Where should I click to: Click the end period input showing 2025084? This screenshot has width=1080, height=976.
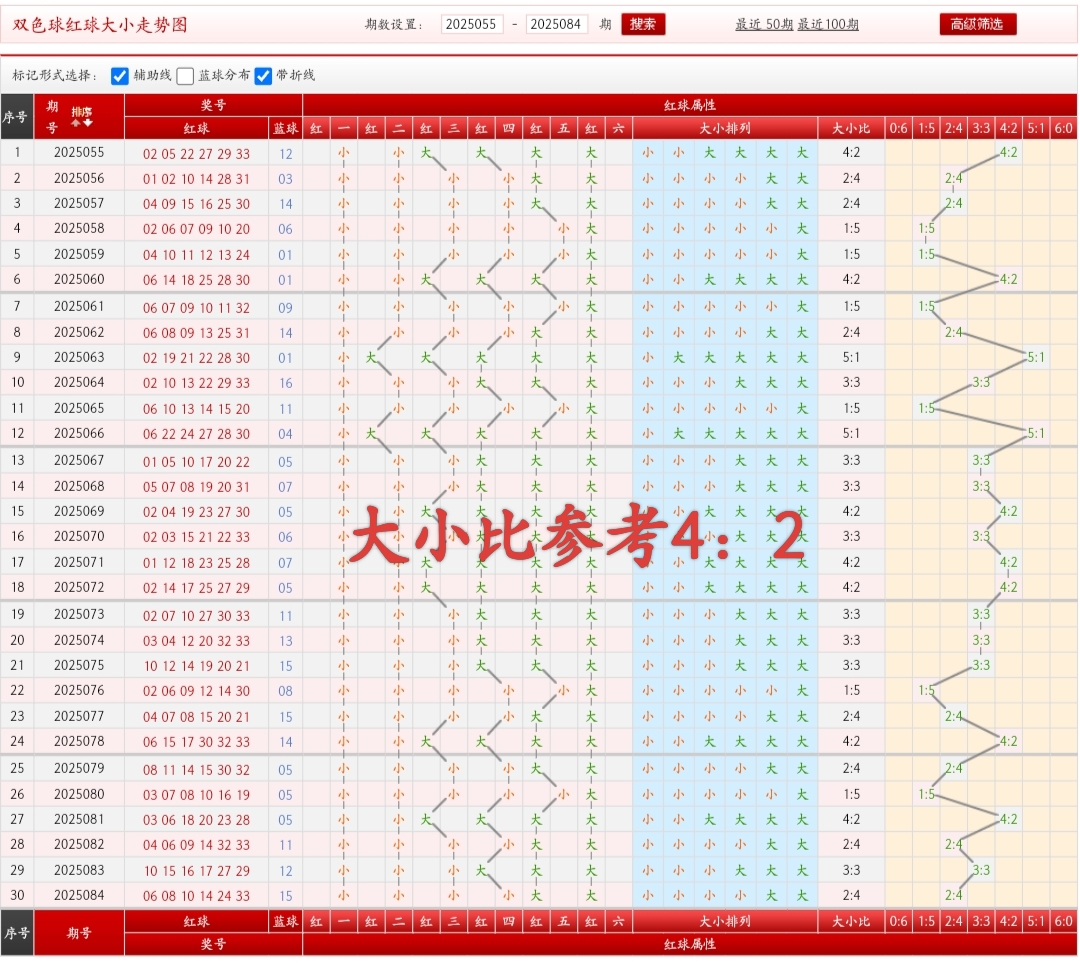(554, 24)
